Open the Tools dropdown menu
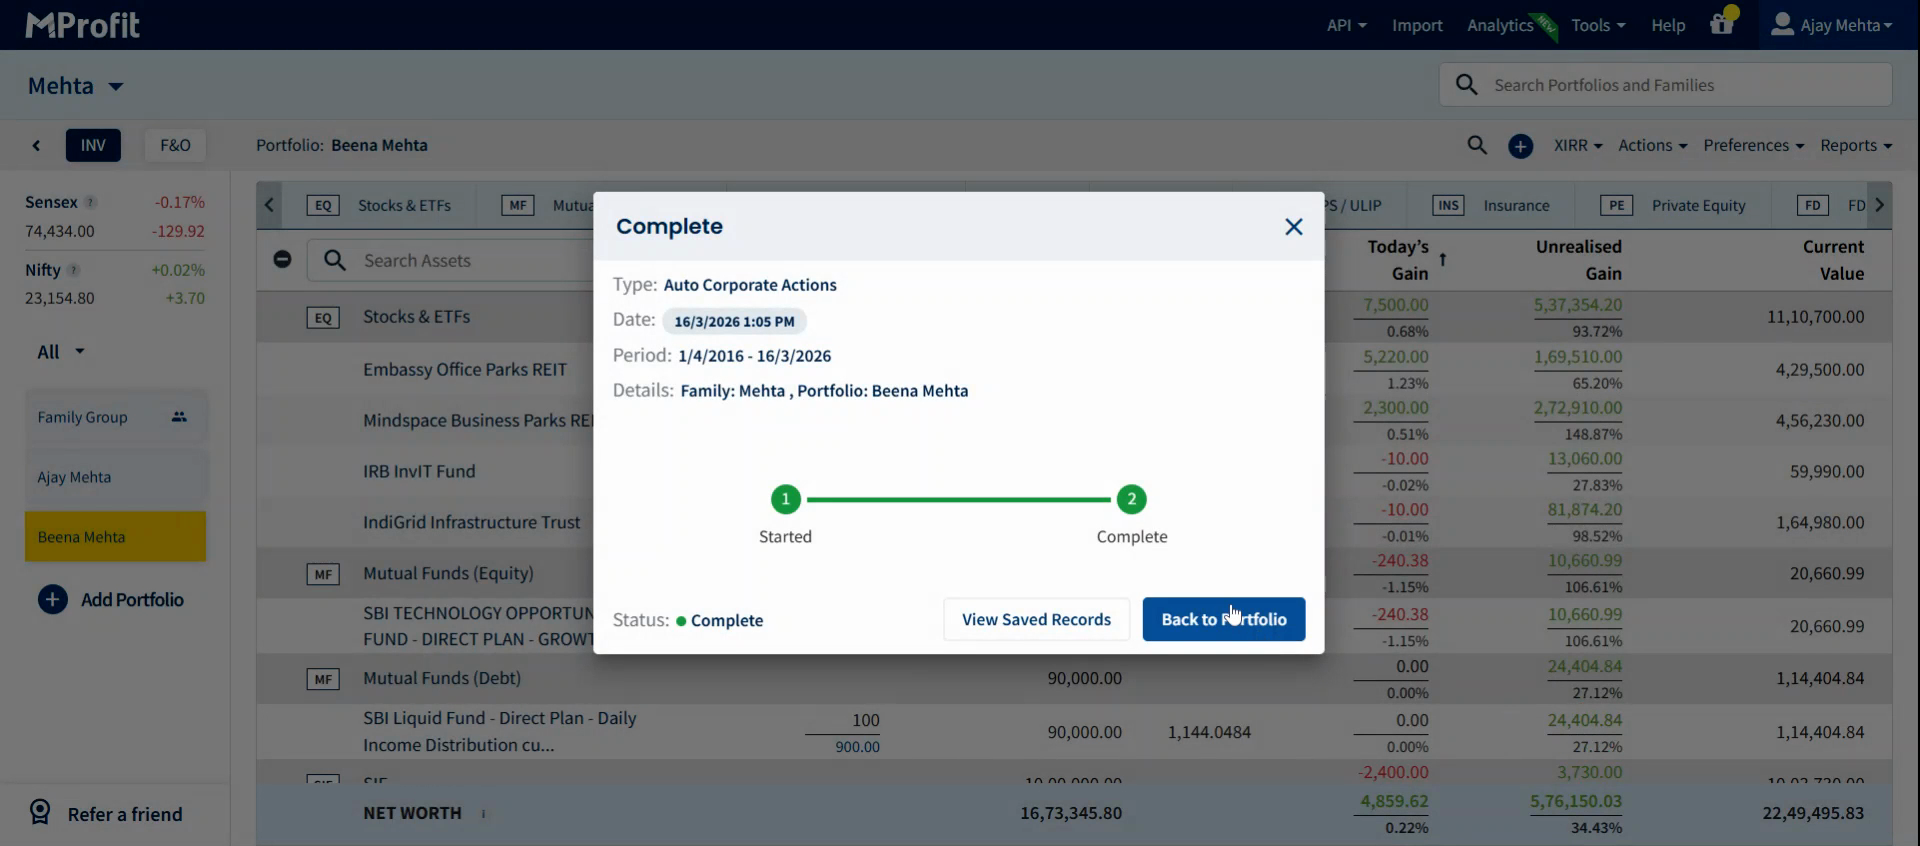Screen dimensions: 1920x846 [1598, 25]
